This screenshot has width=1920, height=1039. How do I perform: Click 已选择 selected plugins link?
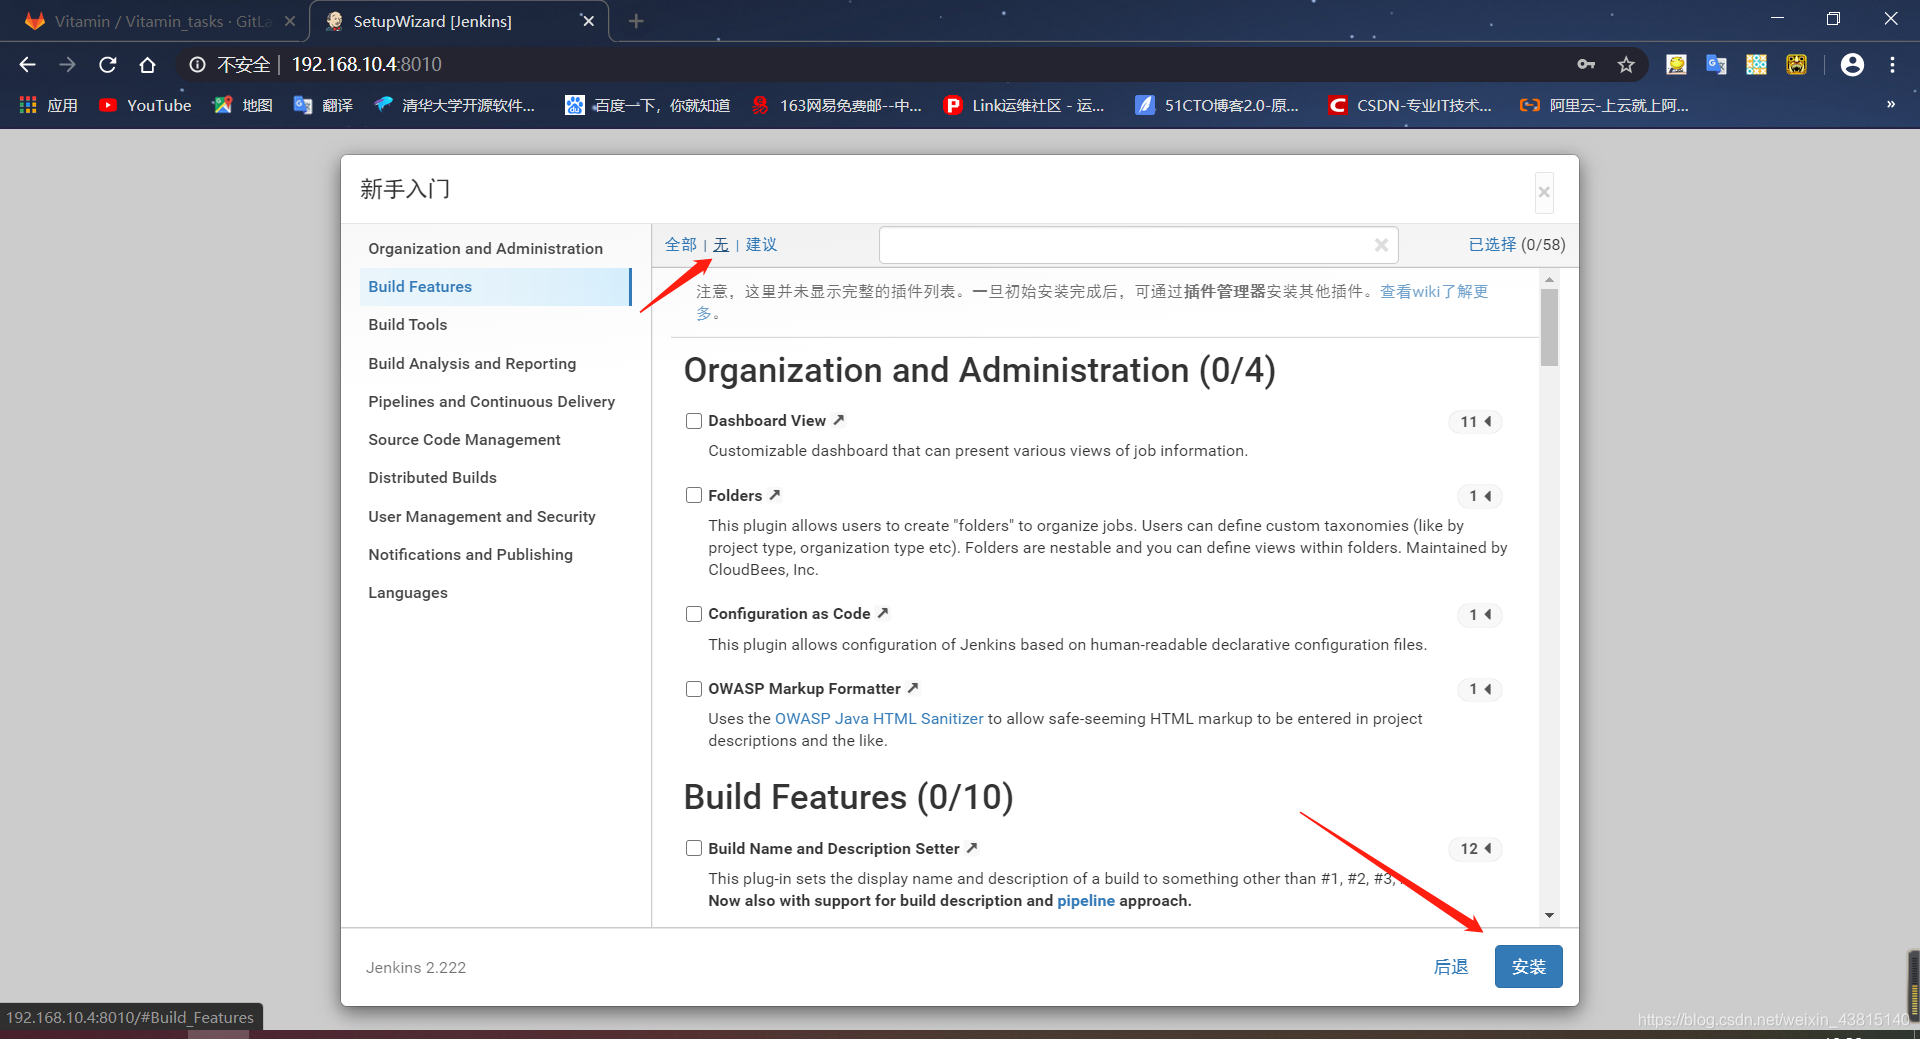[1492, 245]
